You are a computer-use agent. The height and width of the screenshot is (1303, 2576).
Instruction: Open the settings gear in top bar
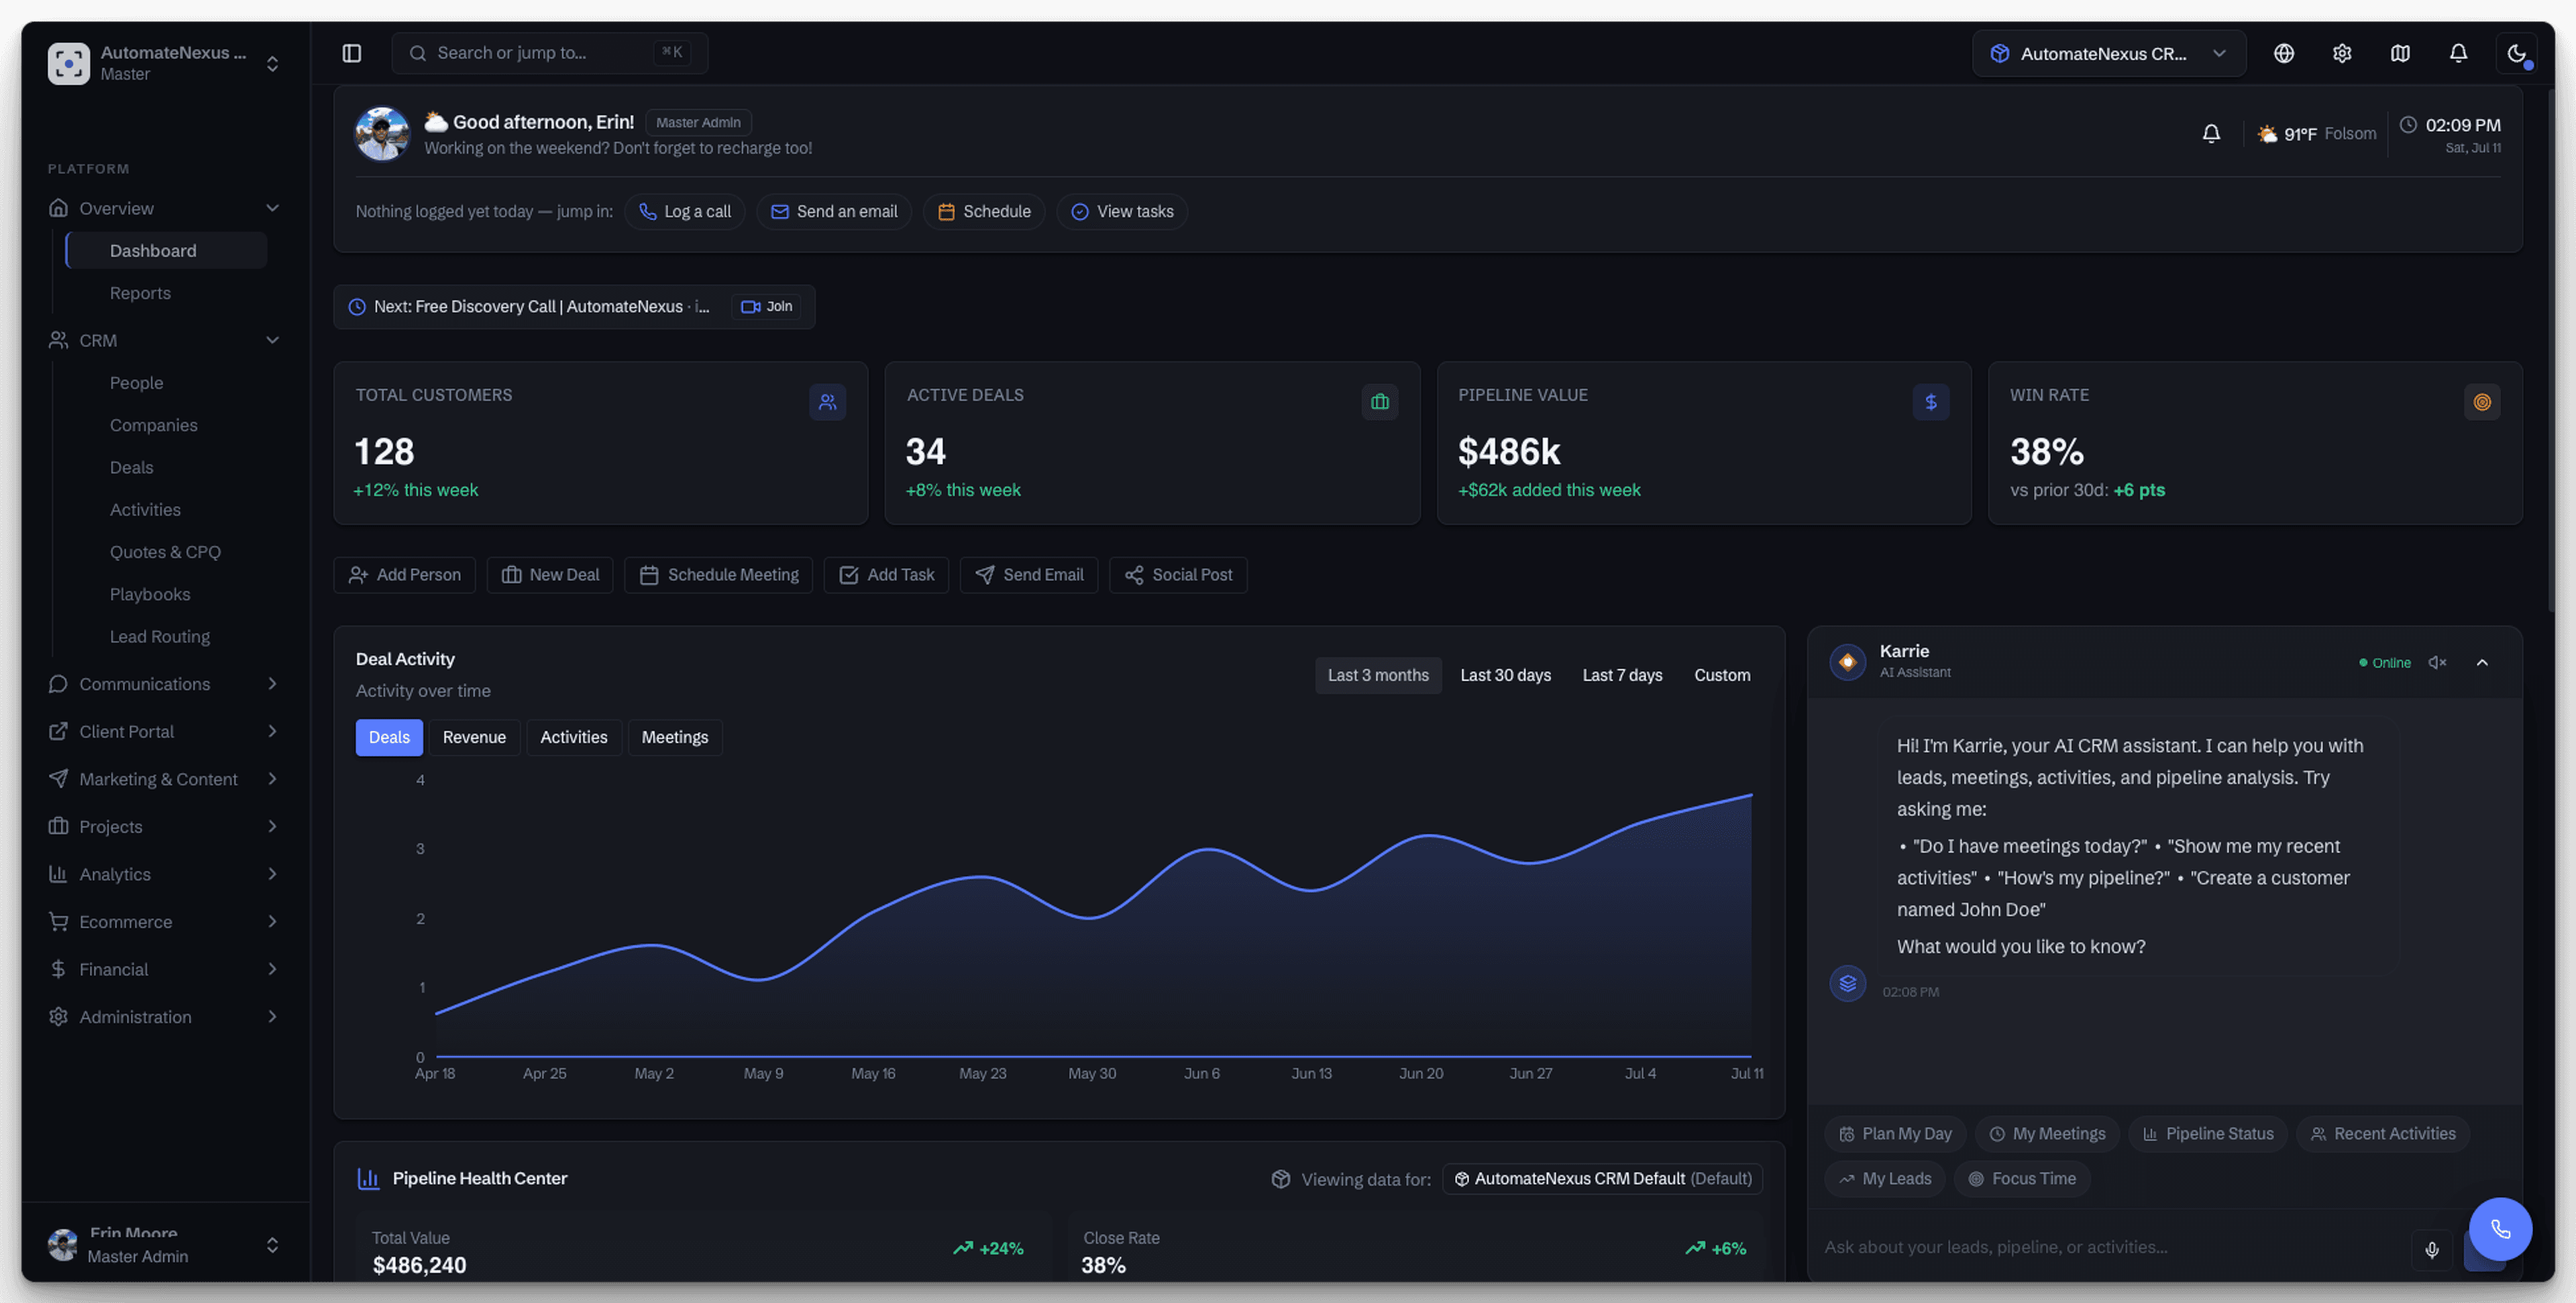tap(2341, 53)
